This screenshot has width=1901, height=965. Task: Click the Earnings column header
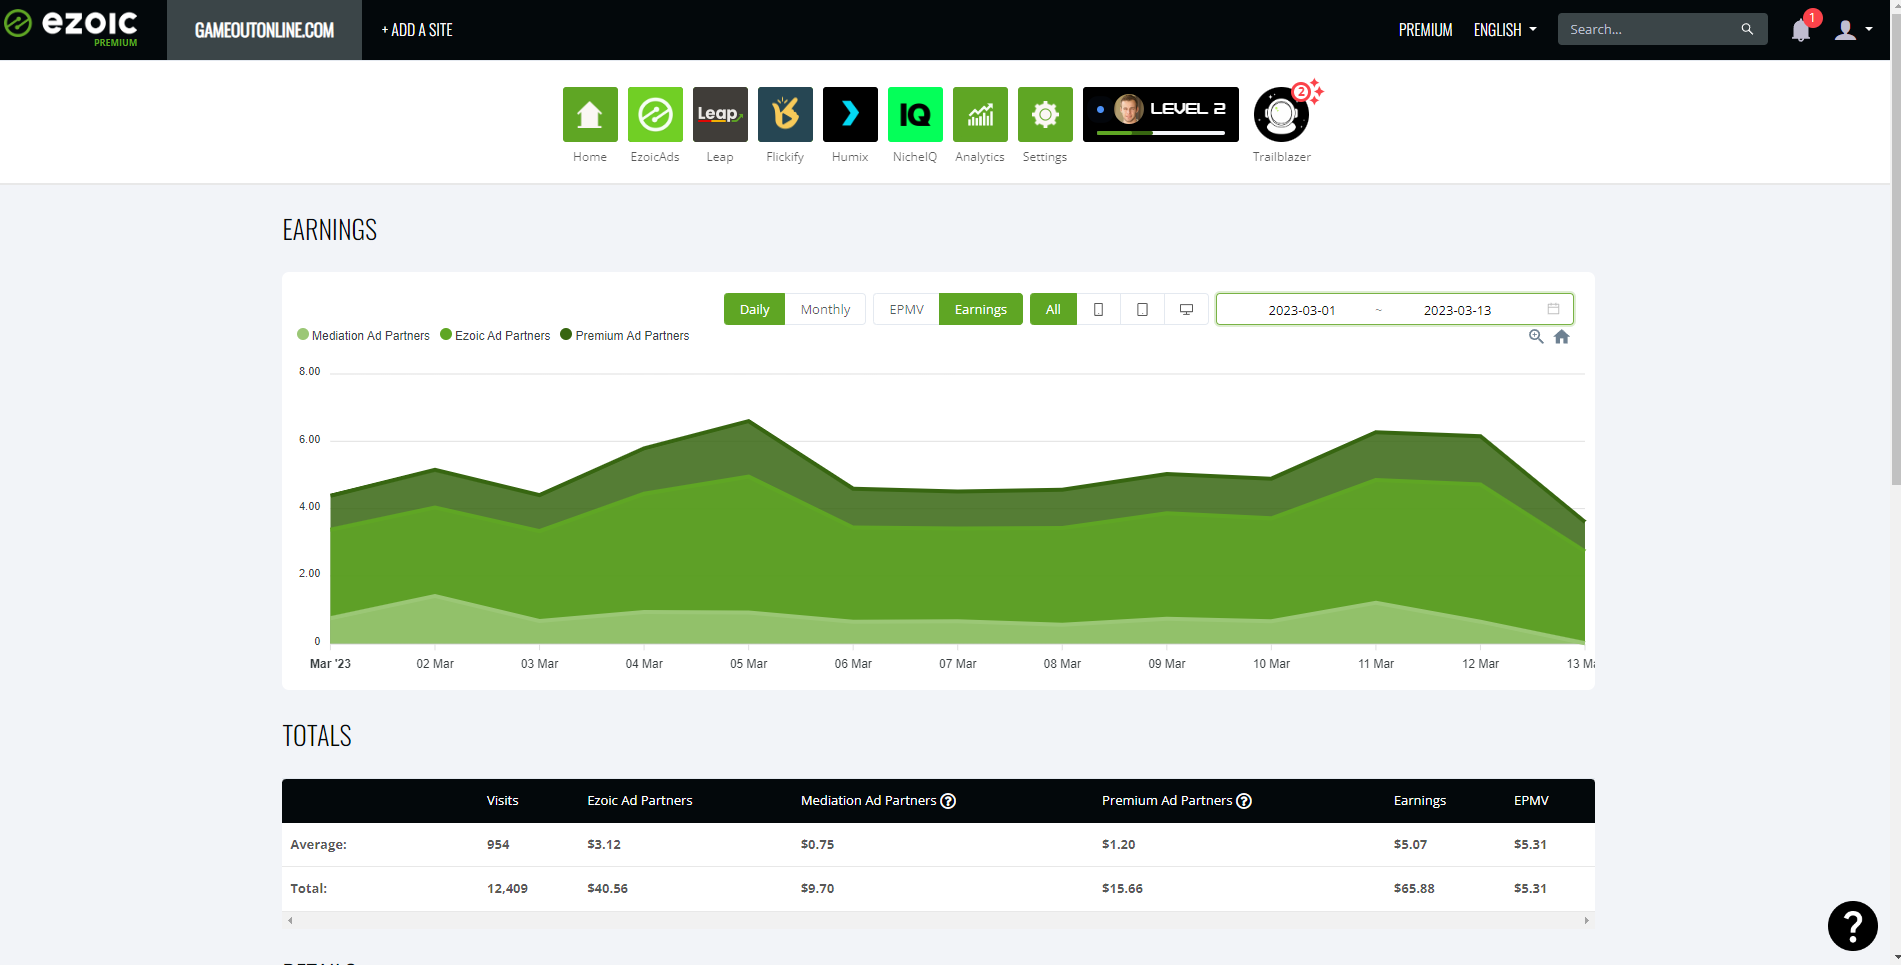tap(1420, 800)
